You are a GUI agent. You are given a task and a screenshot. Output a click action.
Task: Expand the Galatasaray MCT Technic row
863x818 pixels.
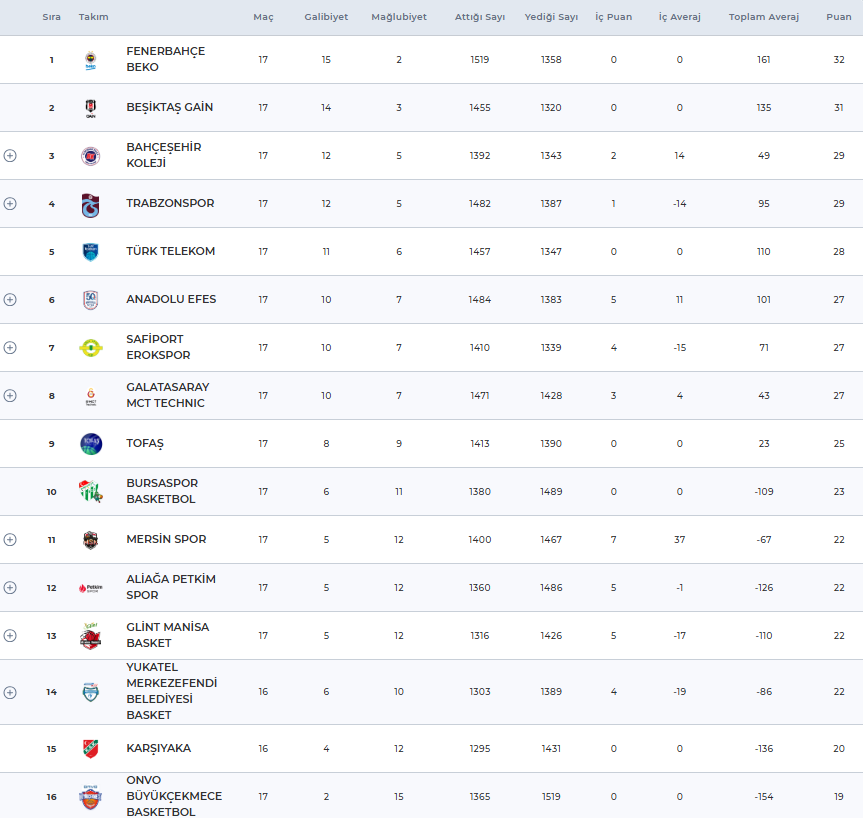[10, 396]
